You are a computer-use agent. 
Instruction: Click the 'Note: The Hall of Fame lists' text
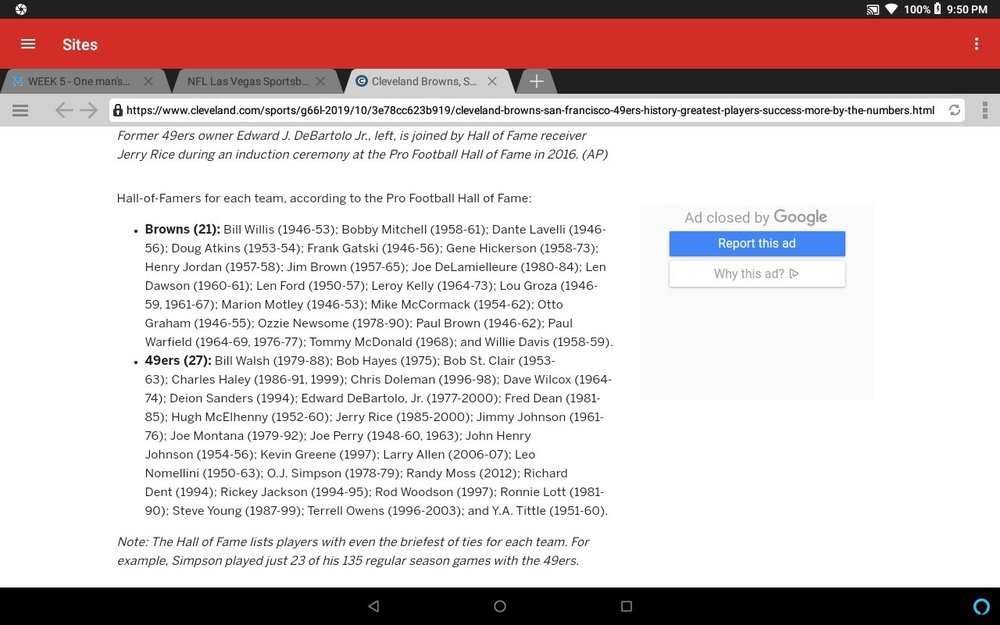pos(353,551)
